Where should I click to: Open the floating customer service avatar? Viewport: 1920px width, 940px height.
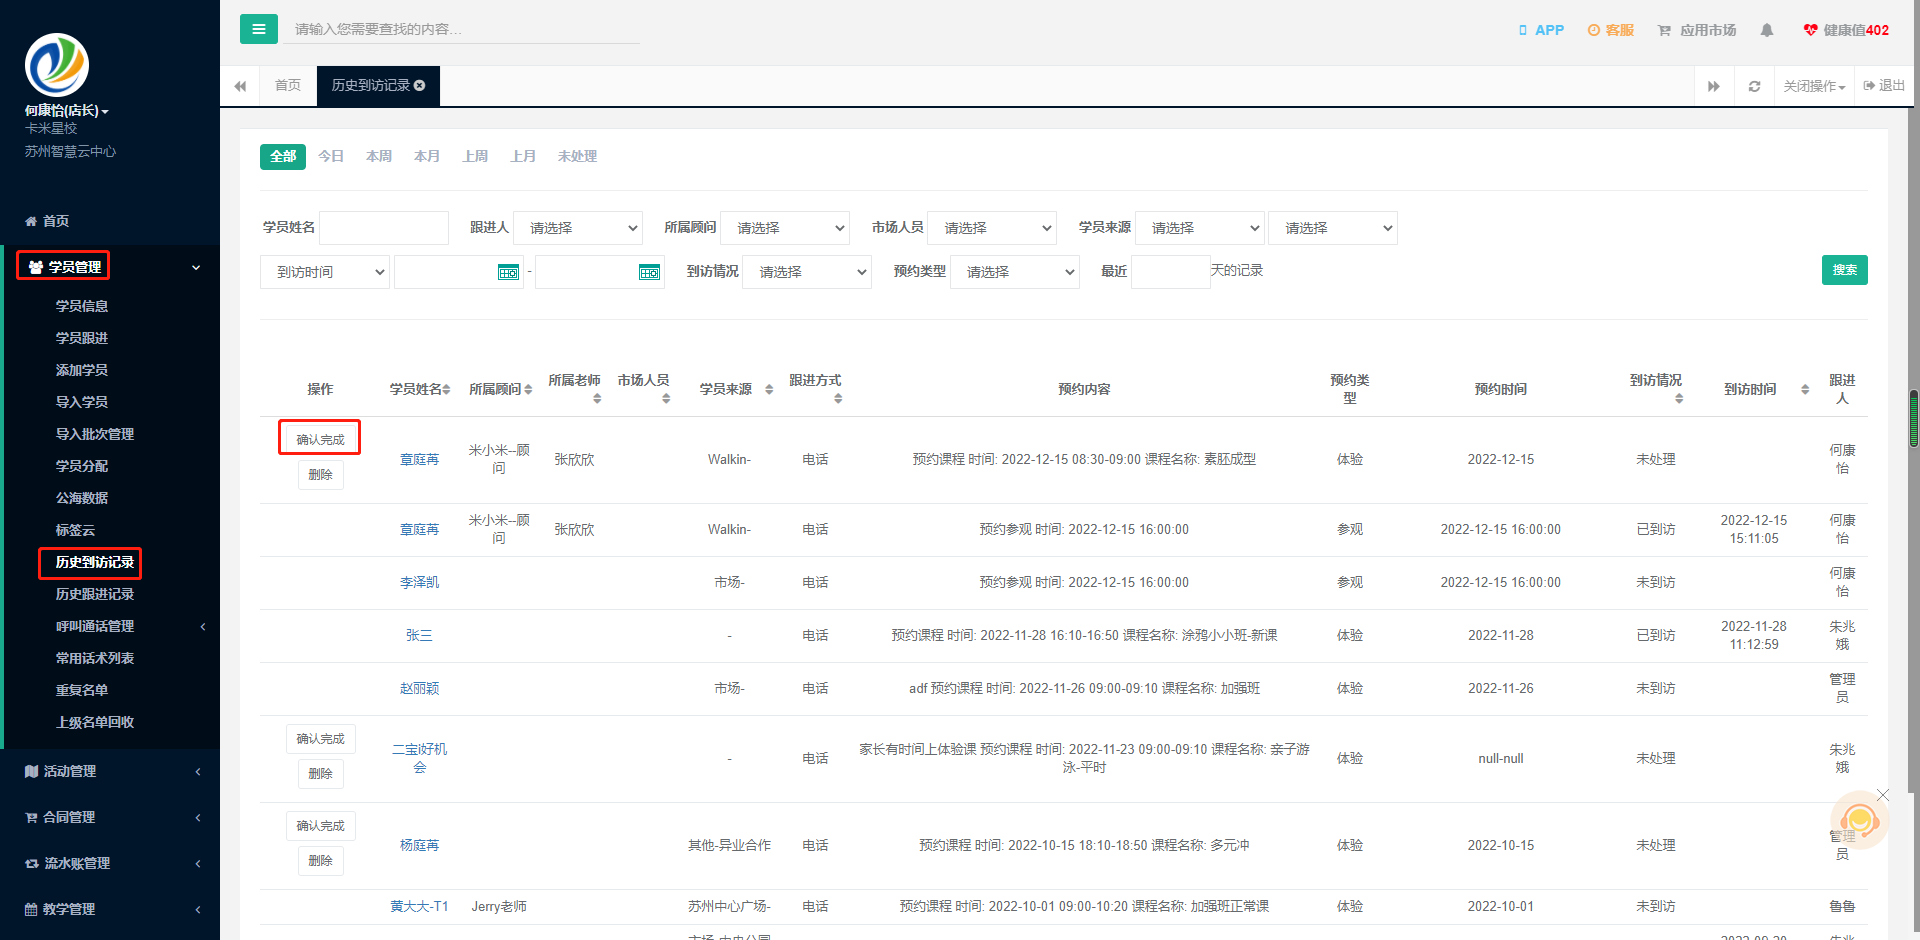click(1859, 820)
